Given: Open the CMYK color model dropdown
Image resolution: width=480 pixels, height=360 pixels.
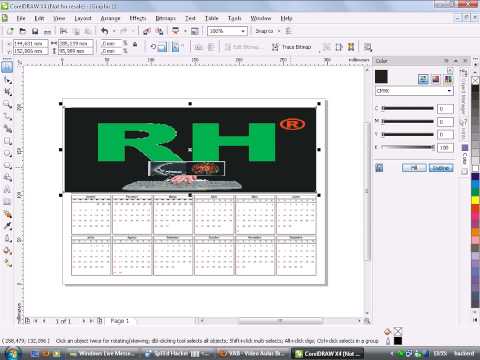Looking at the screenshot, I should click(449, 91).
